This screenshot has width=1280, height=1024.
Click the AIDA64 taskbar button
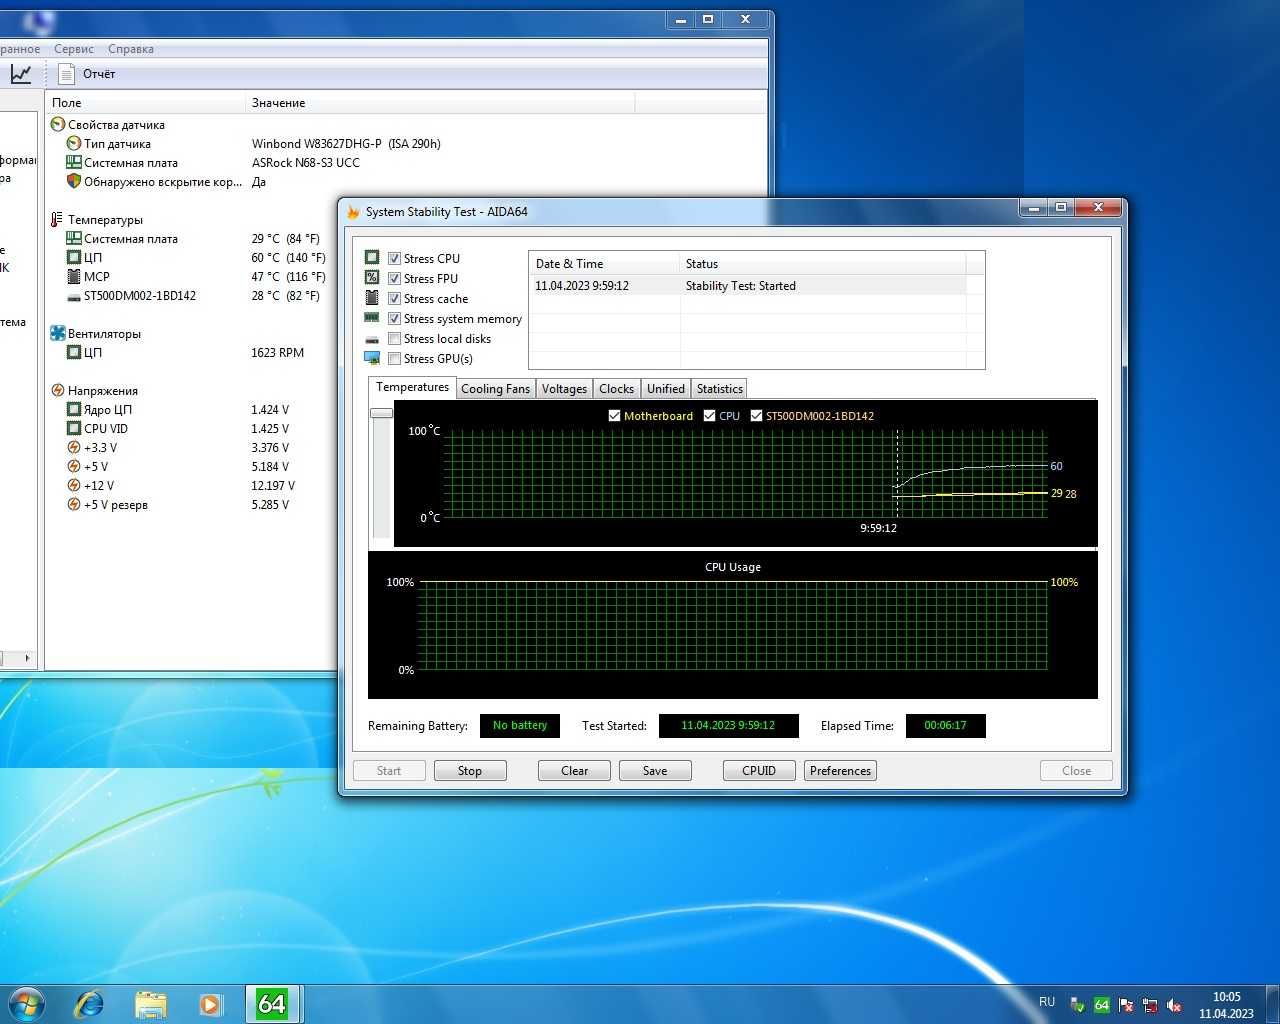[272, 1003]
